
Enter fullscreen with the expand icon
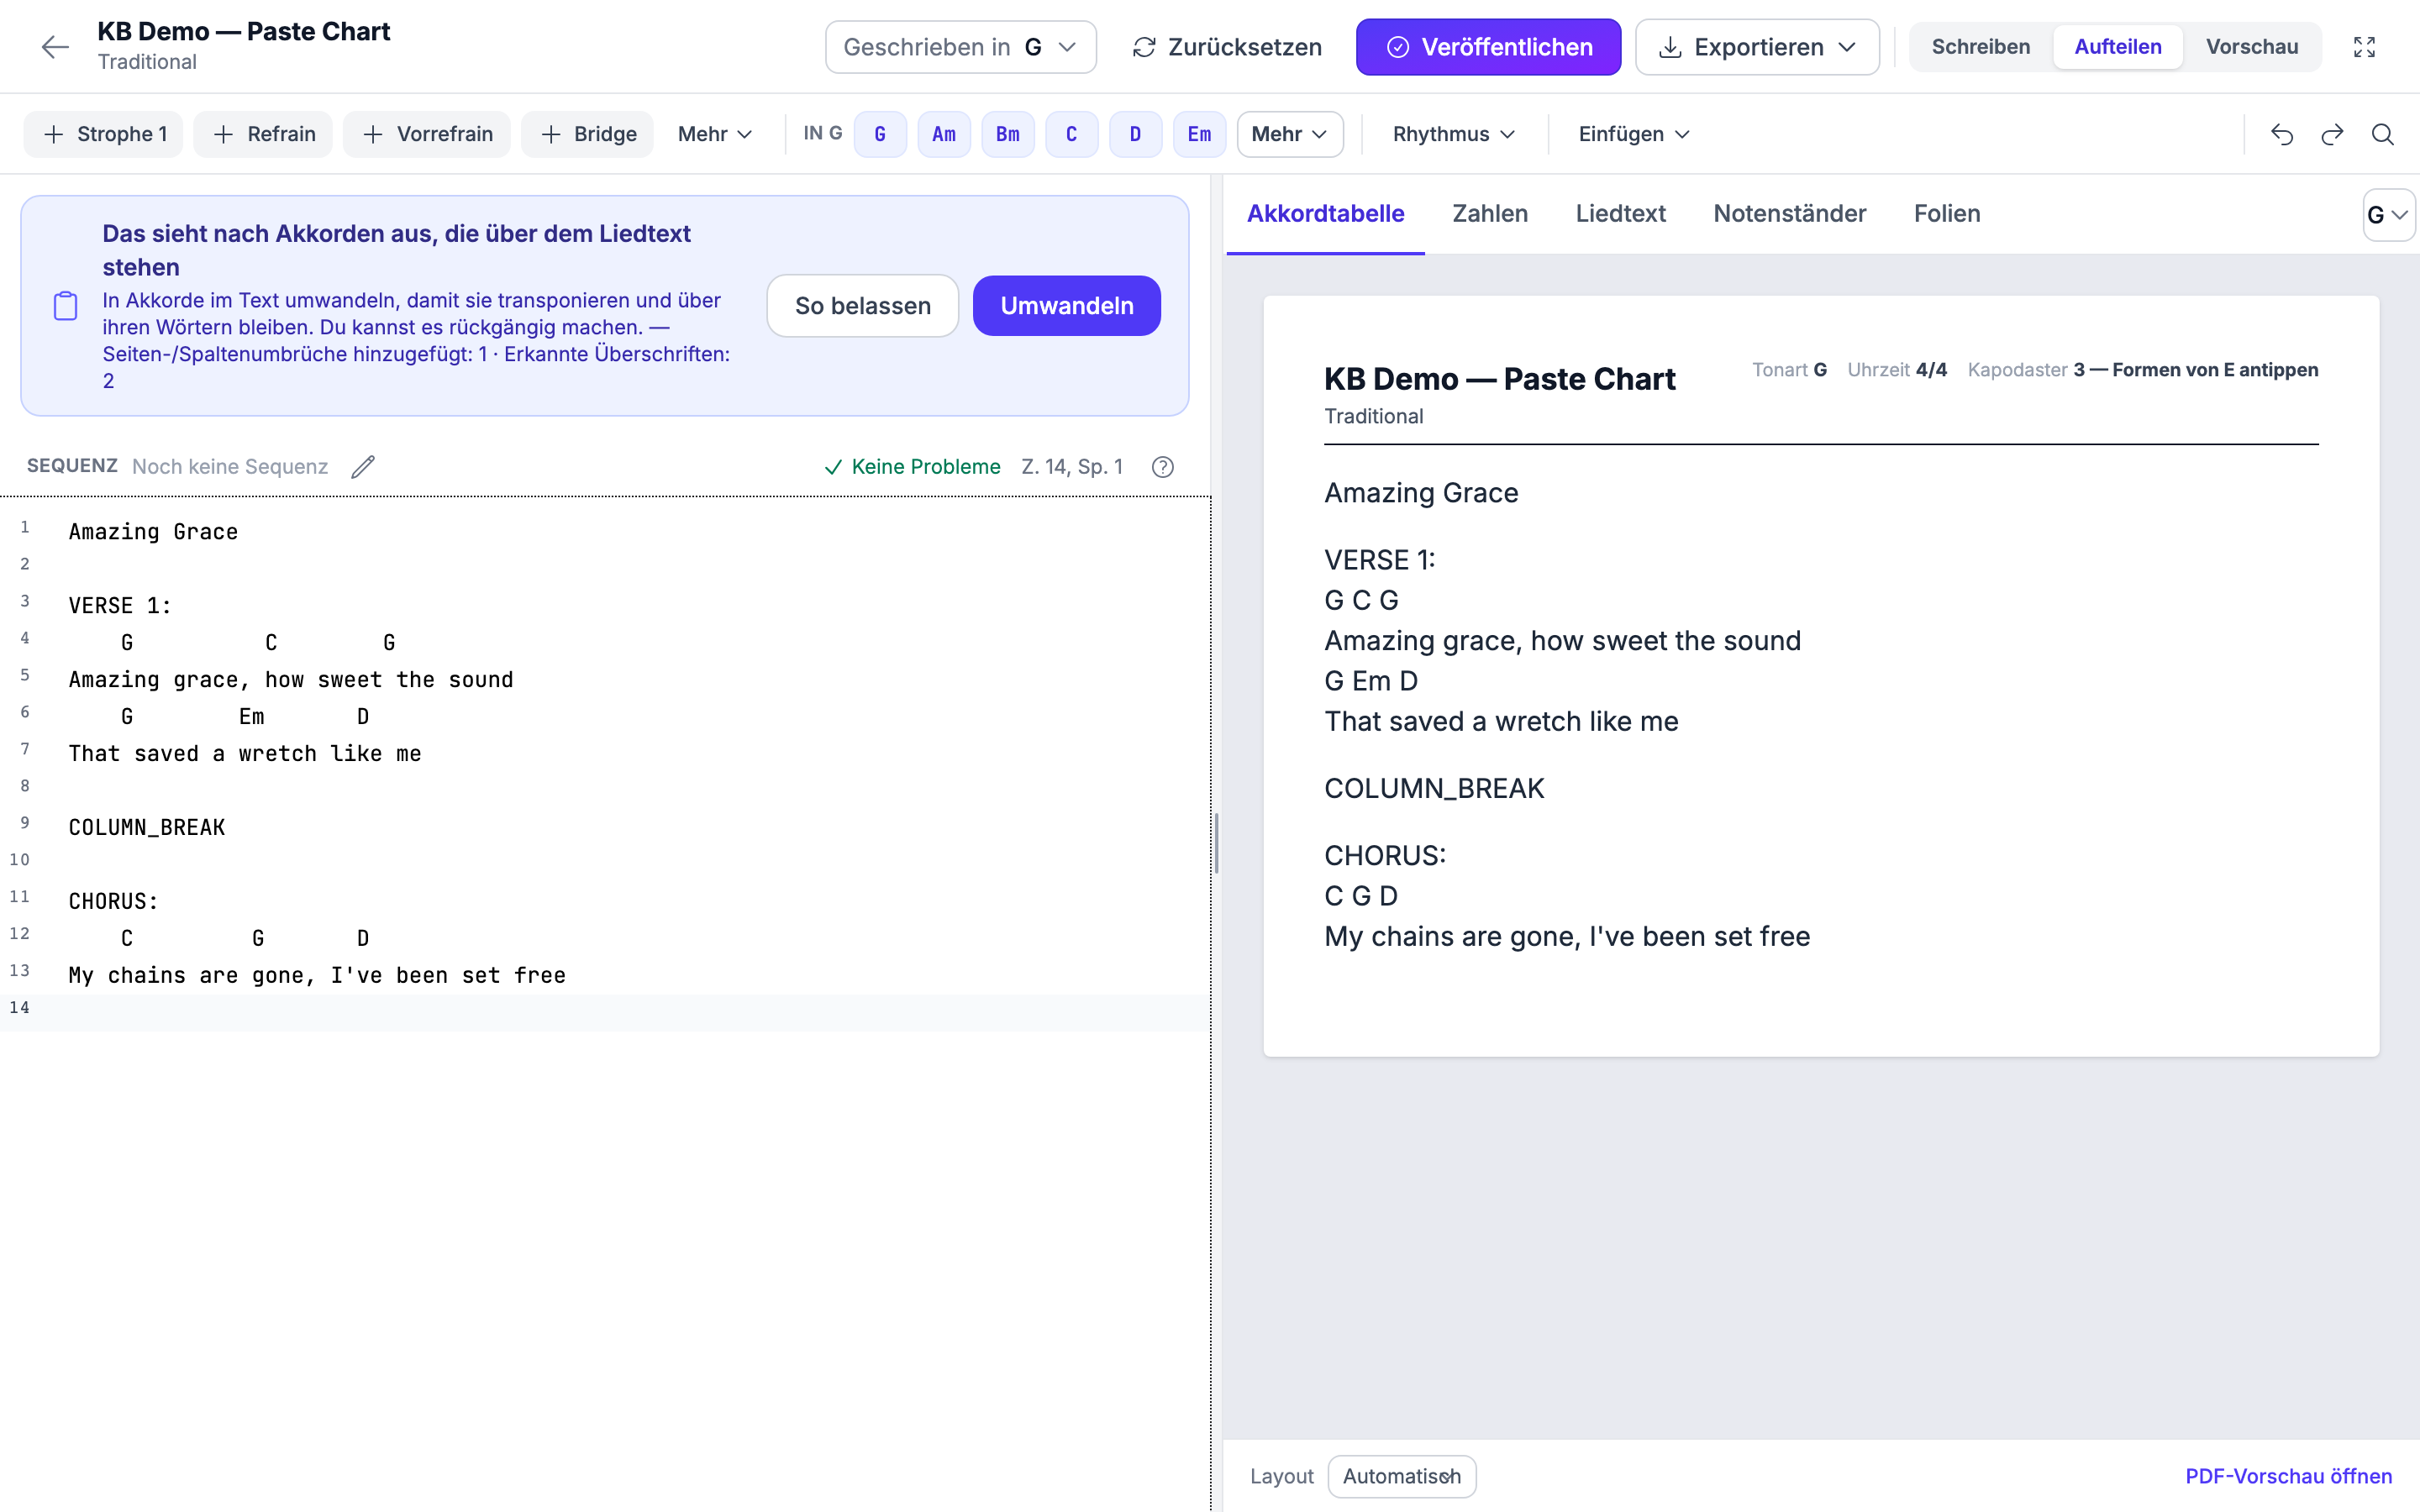(2364, 47)
